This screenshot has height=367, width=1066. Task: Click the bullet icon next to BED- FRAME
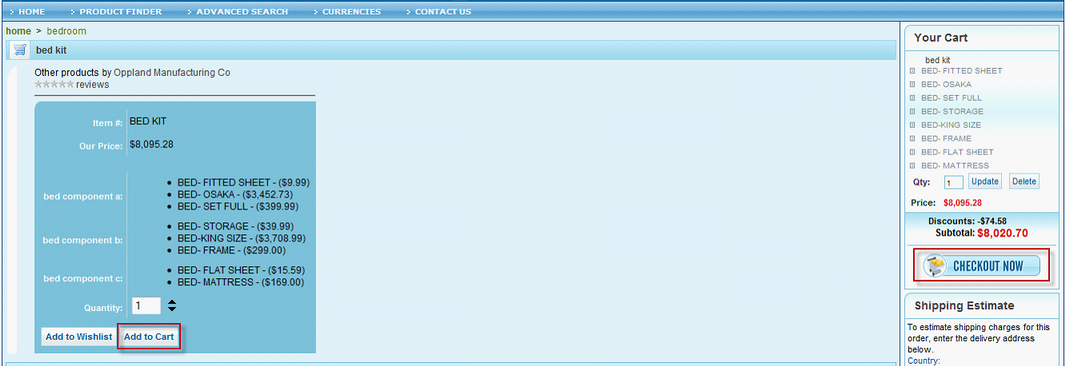click(912, 139)
